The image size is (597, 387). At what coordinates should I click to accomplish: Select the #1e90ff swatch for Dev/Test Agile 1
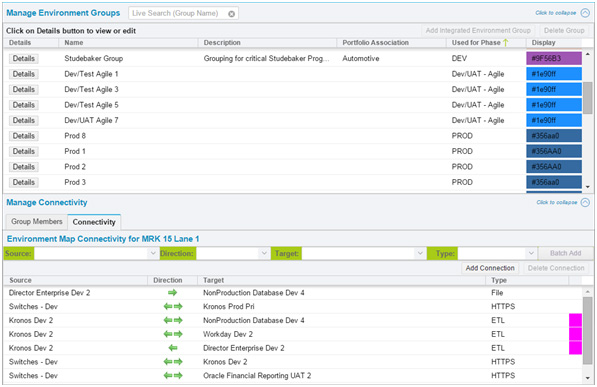[x=554, y=74]
